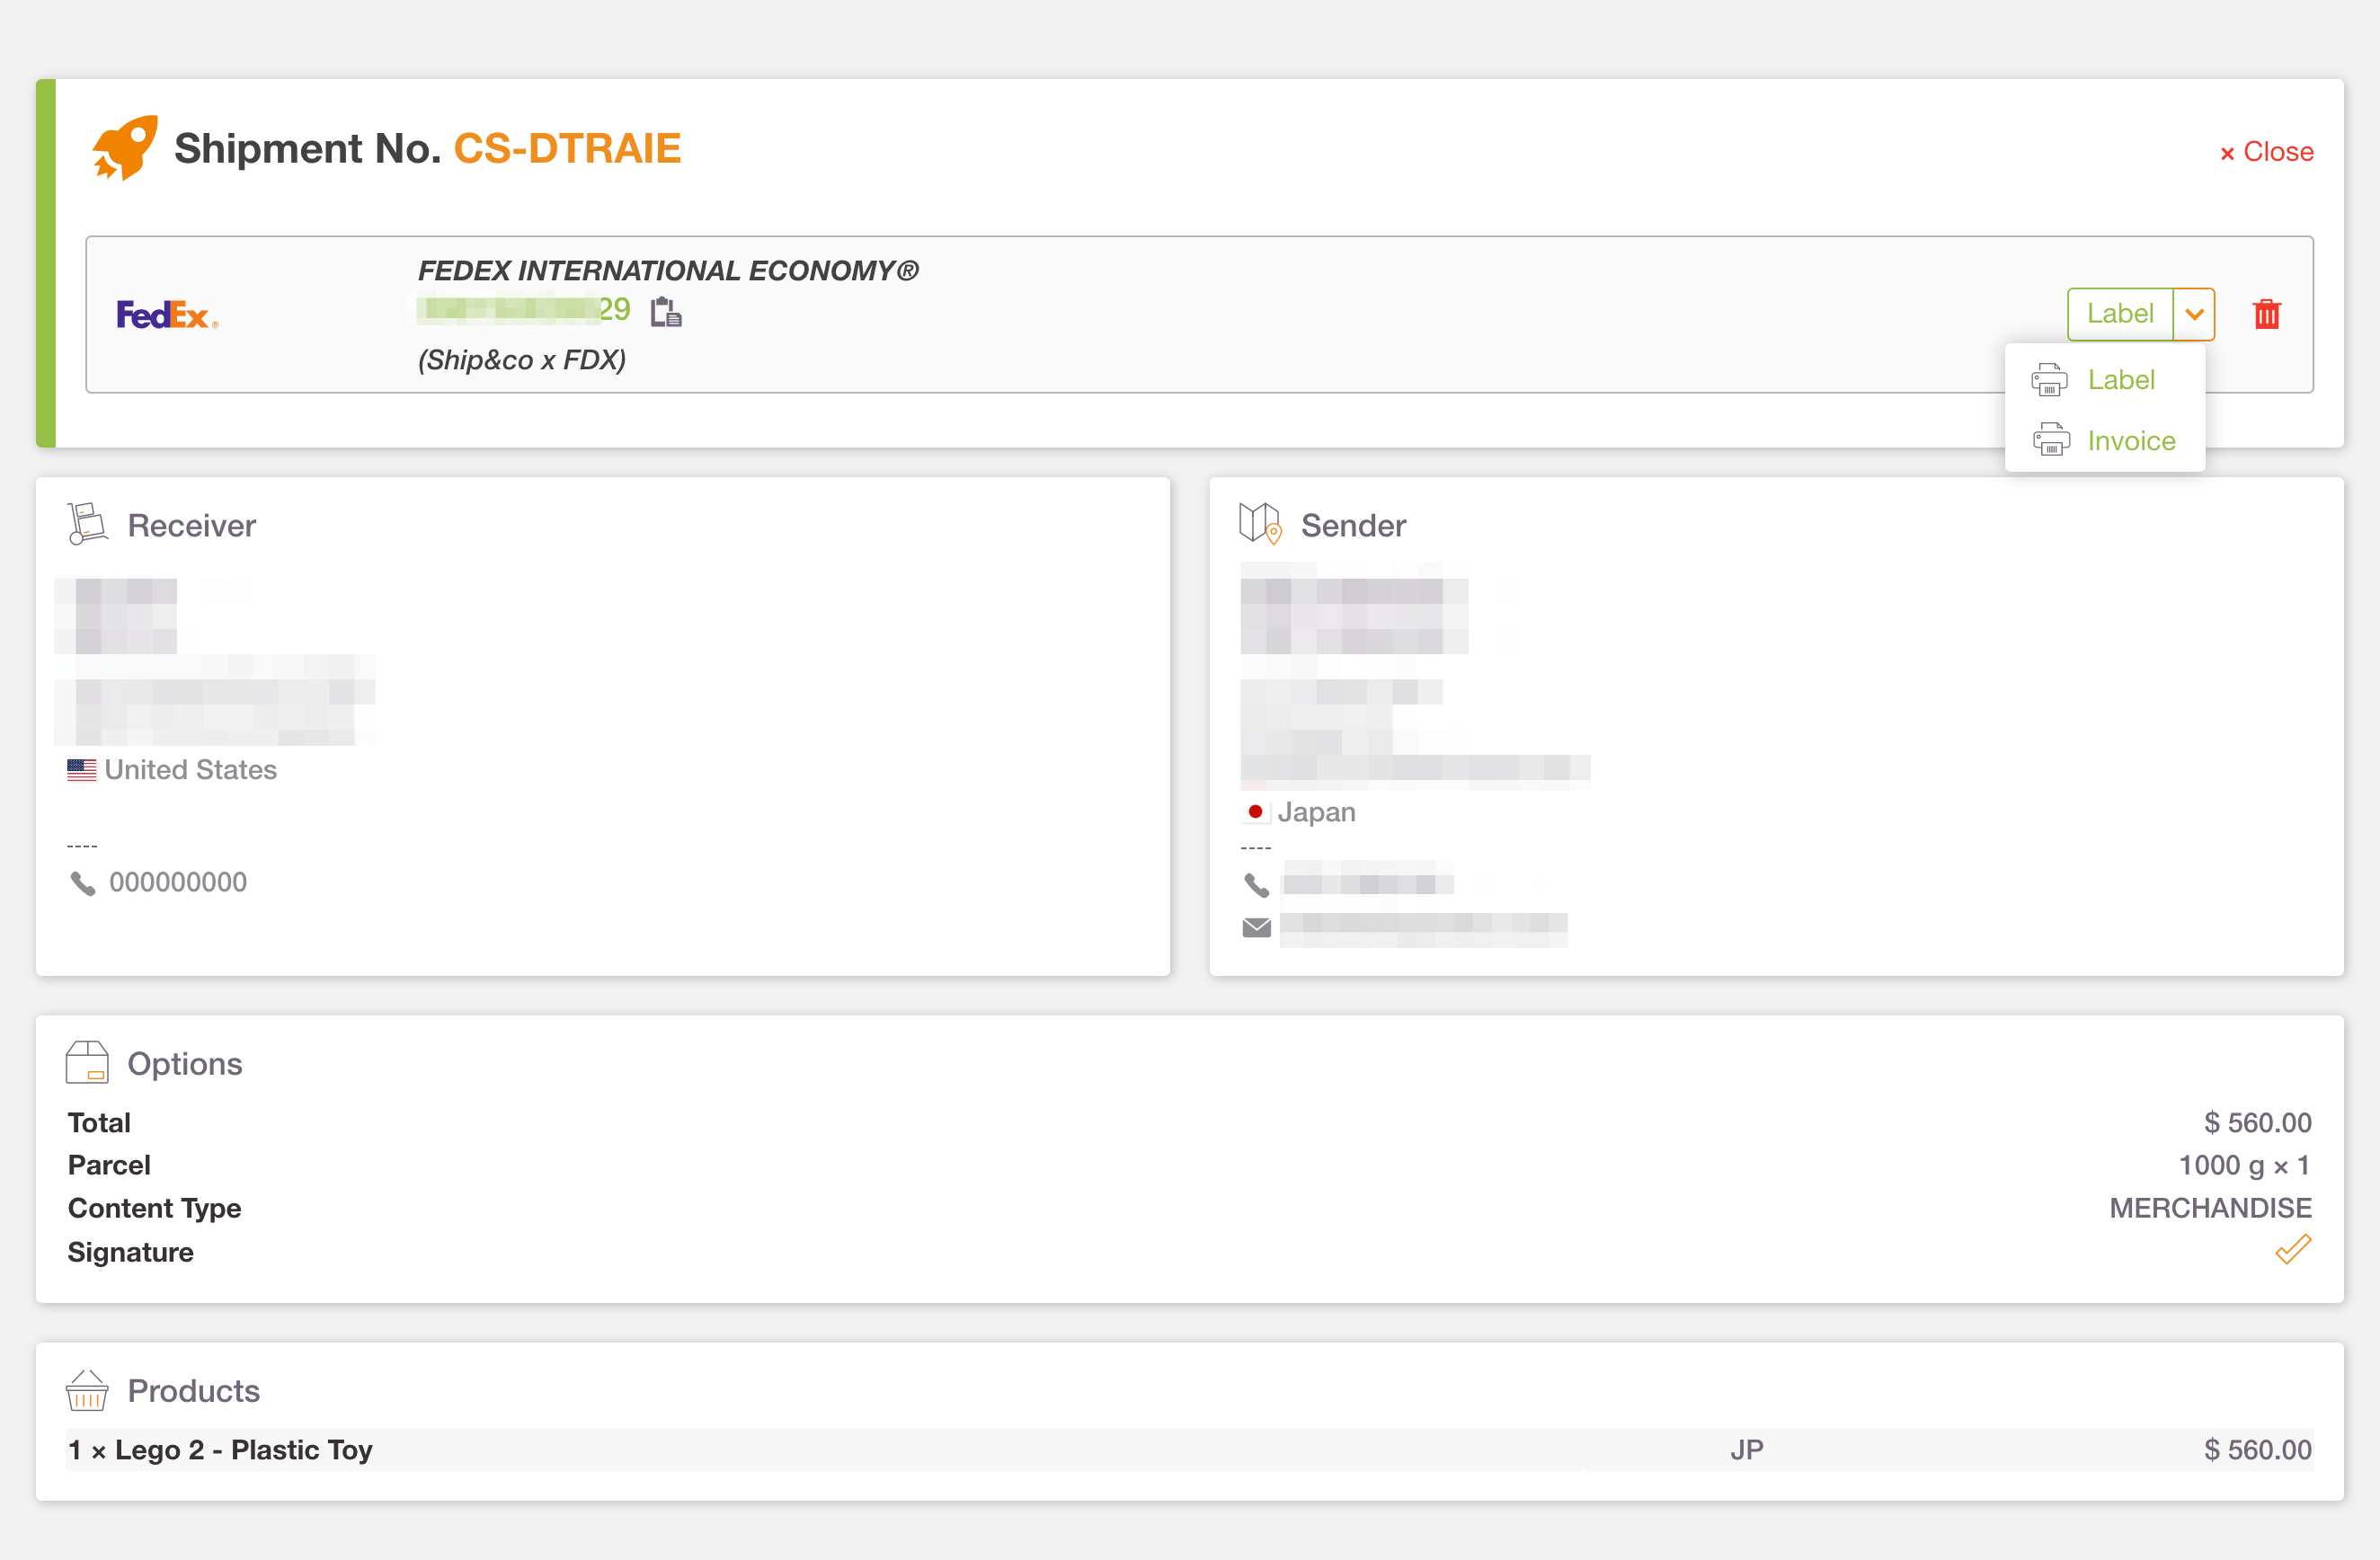Expand the Label dropdown arrow
Viewport: 2380px width, 1560px height.
(2194, 314)
